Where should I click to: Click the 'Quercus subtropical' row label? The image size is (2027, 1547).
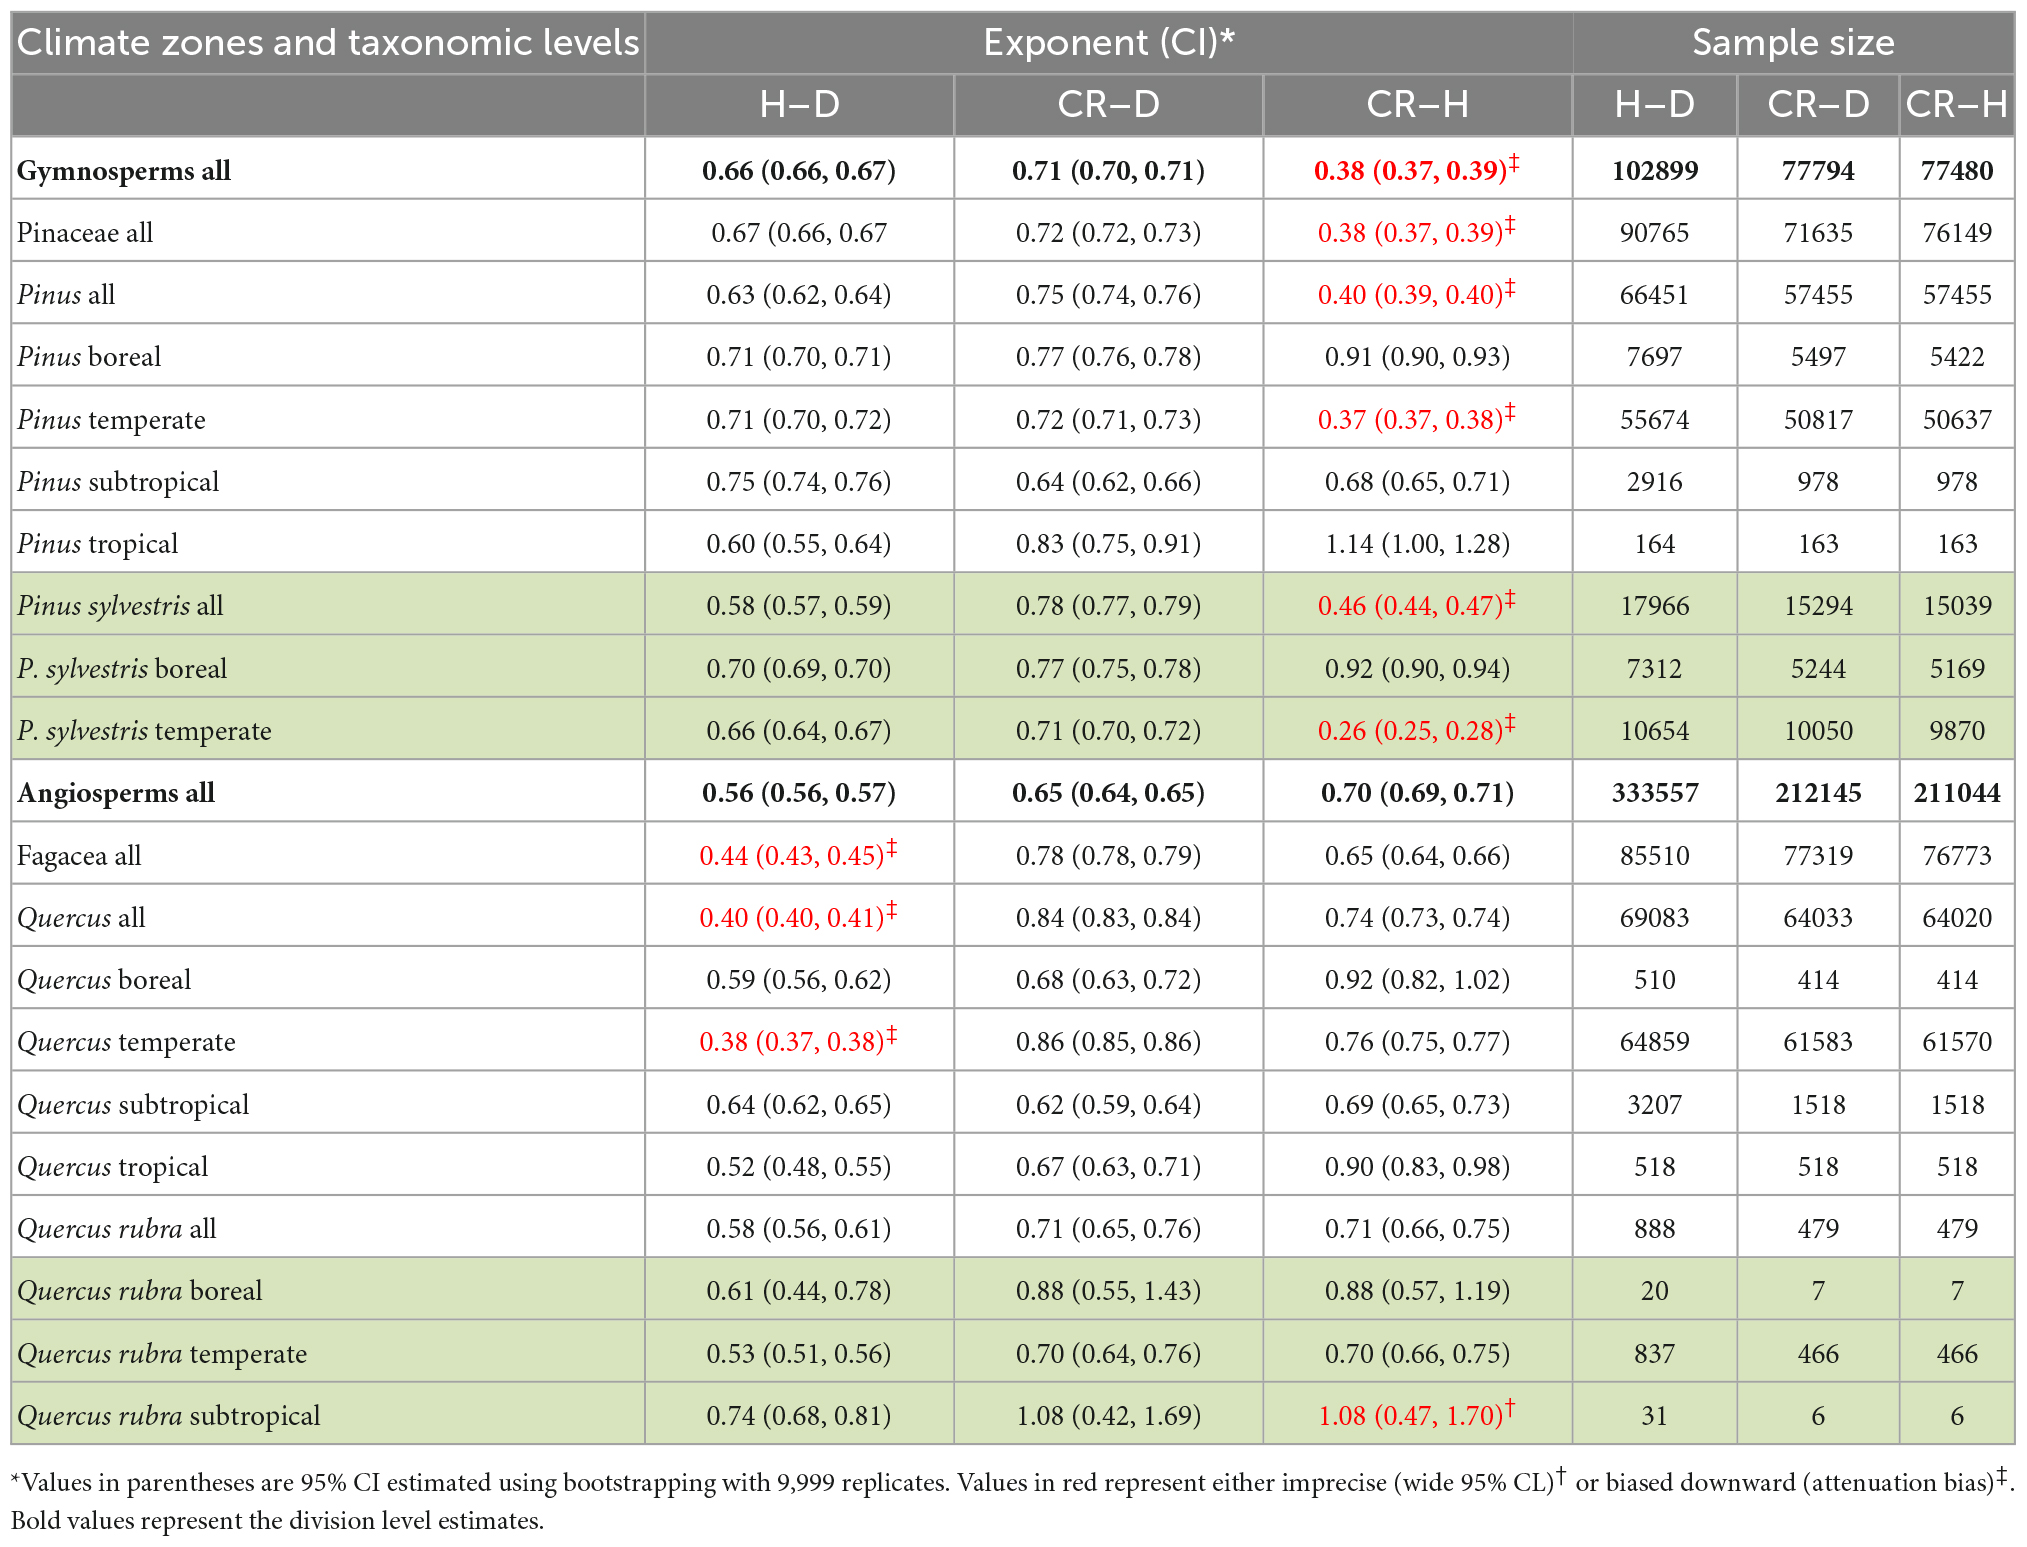[133, 1105]
